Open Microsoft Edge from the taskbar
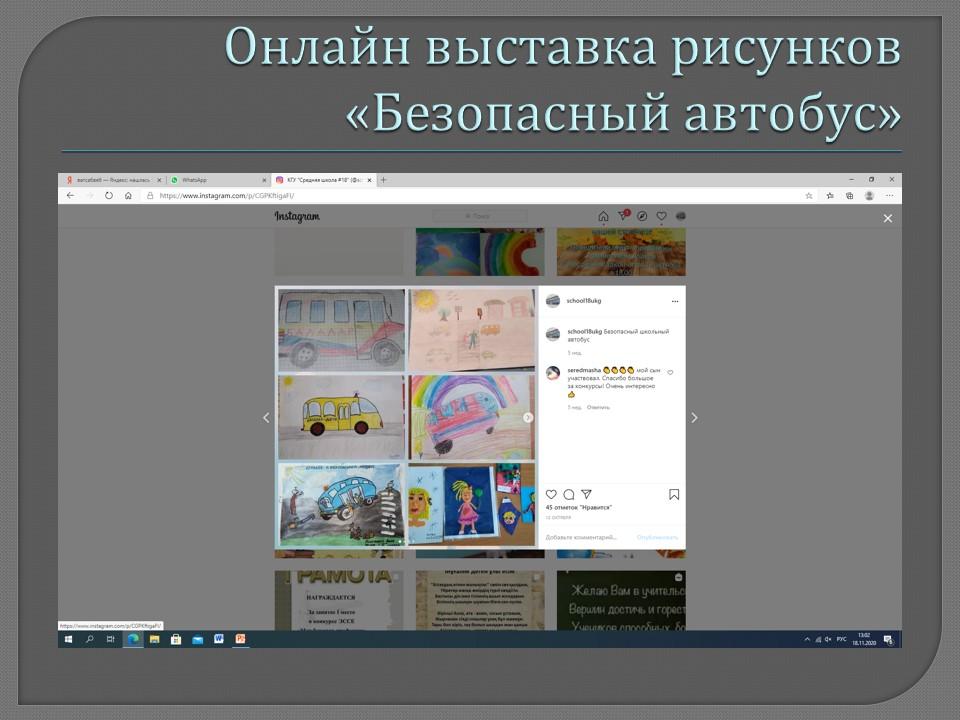This screenshot has width=960, height=720. pos(133,639)
